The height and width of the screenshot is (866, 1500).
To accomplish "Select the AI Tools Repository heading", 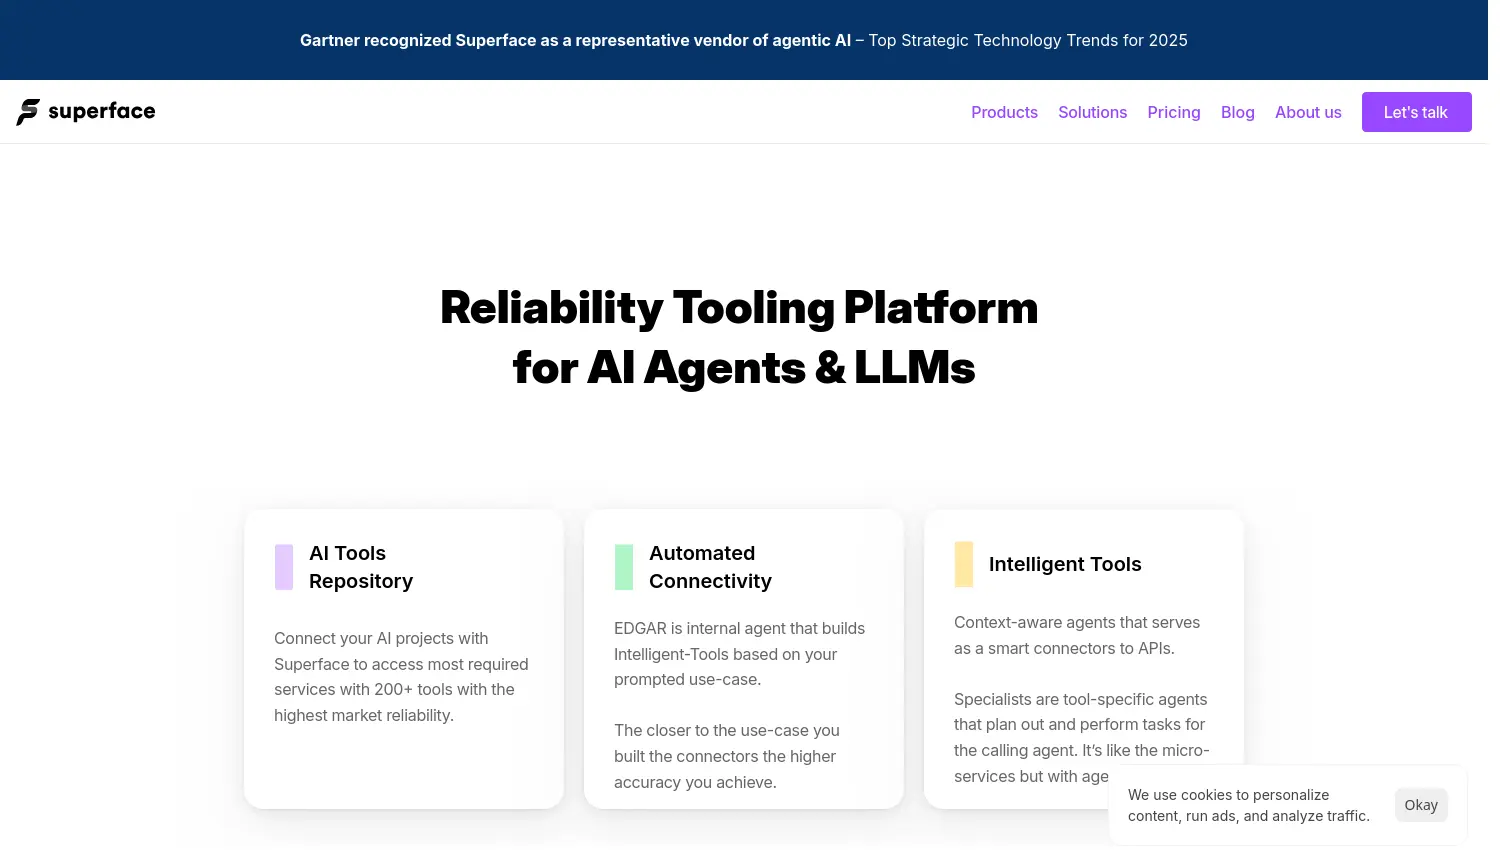I will [x=361, y=567].
